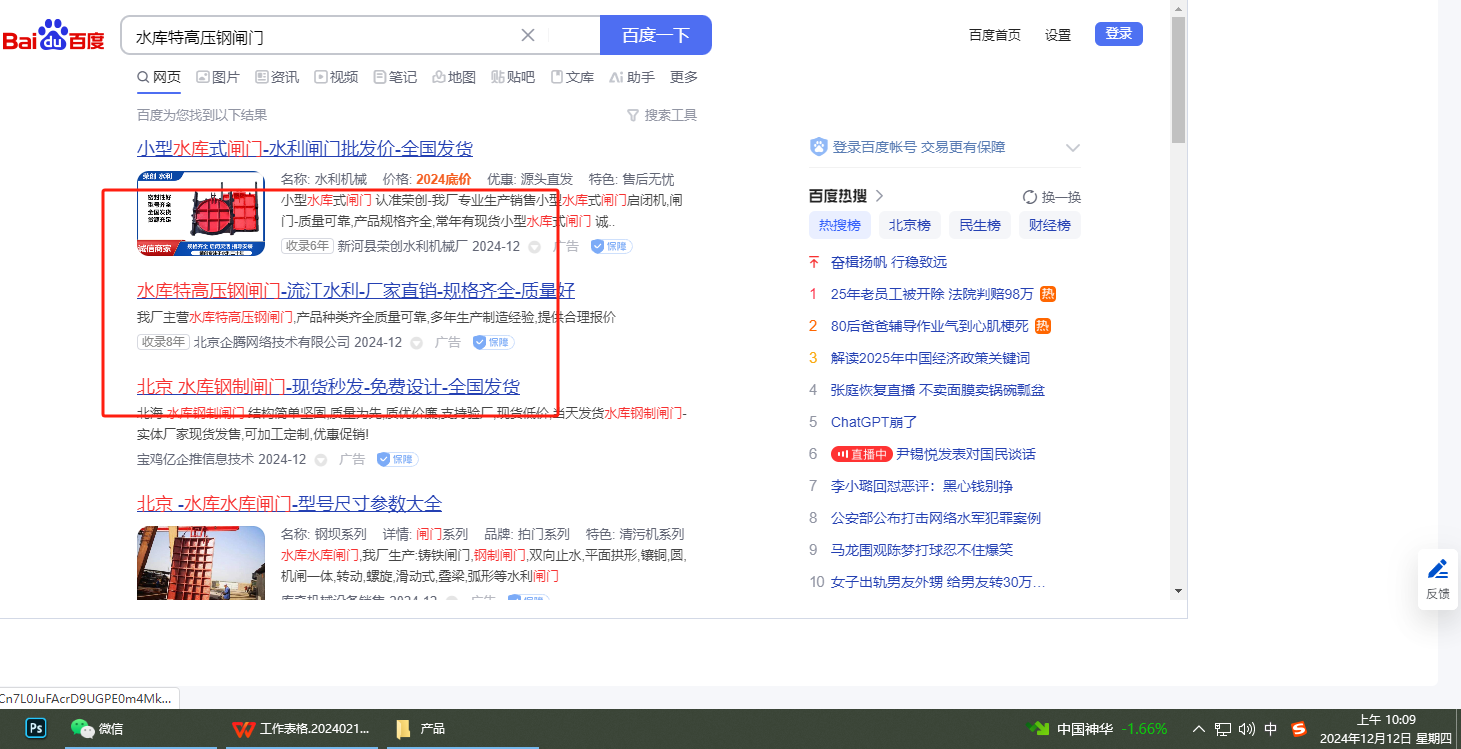The height and width of the screenshot is (749, 1461).
Task: Open the 水库特高压钢闸门-流汀水利 result link
Action: tap(355, 291)
